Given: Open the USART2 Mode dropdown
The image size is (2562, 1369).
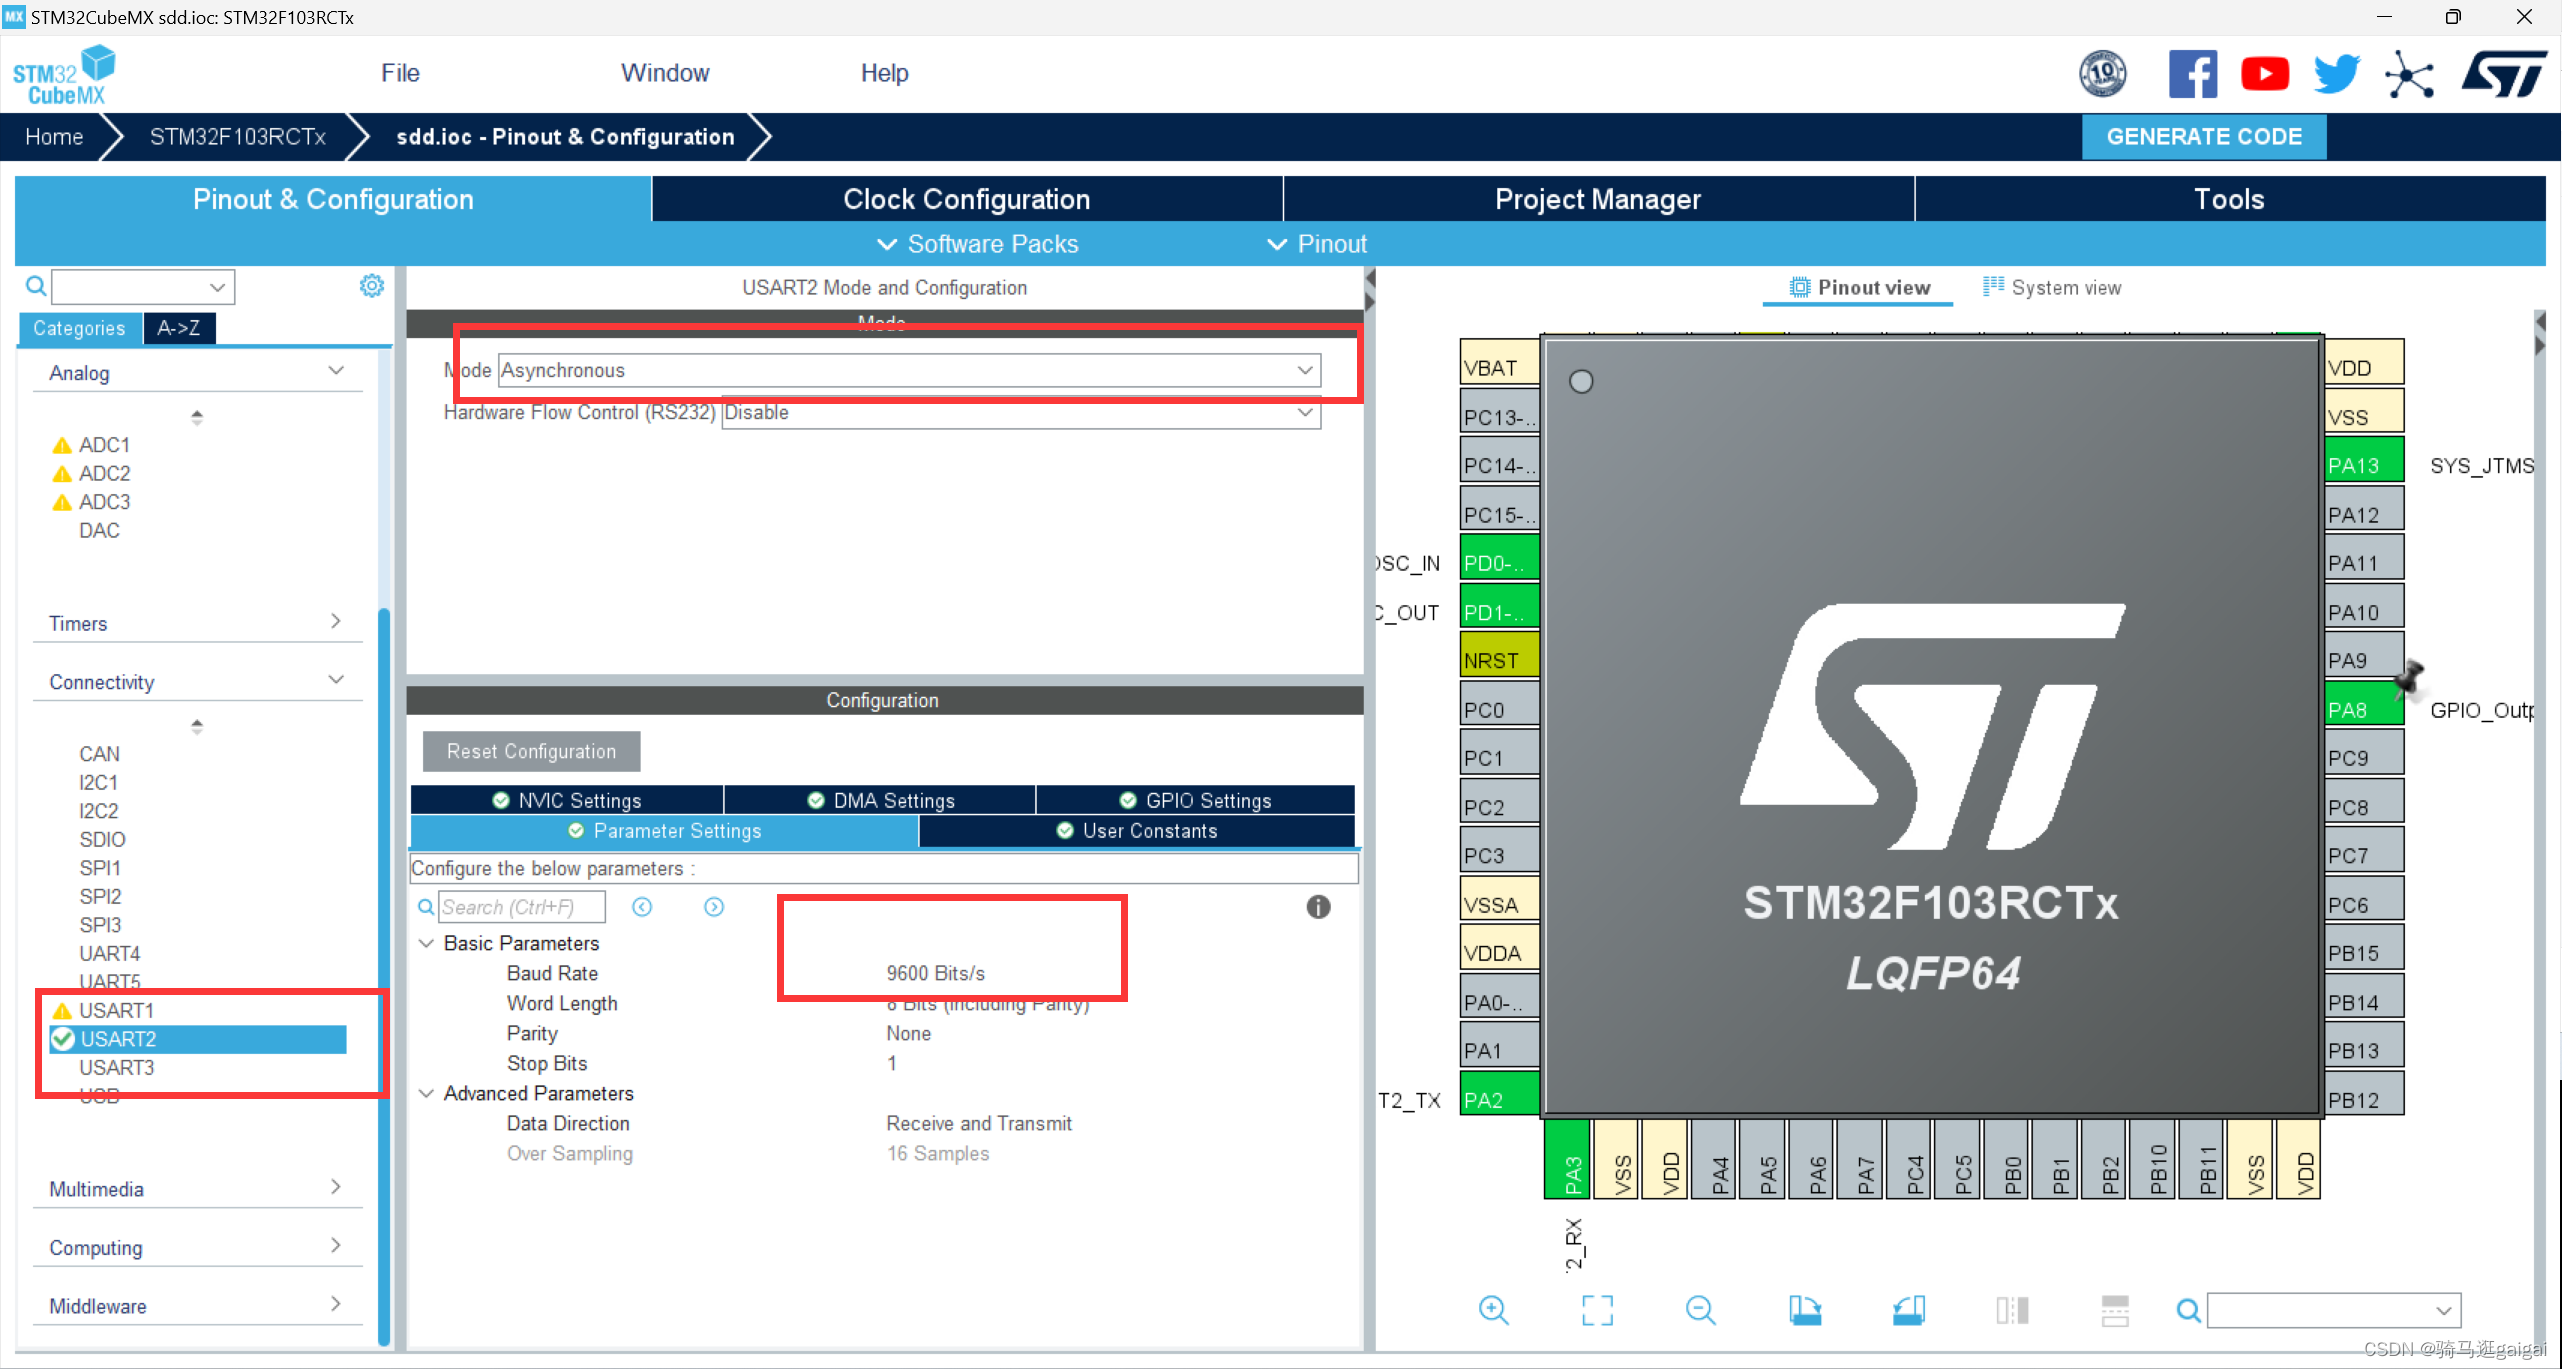Looking at the screenshot, I should pyautogui.click(x=1304, y=369).
